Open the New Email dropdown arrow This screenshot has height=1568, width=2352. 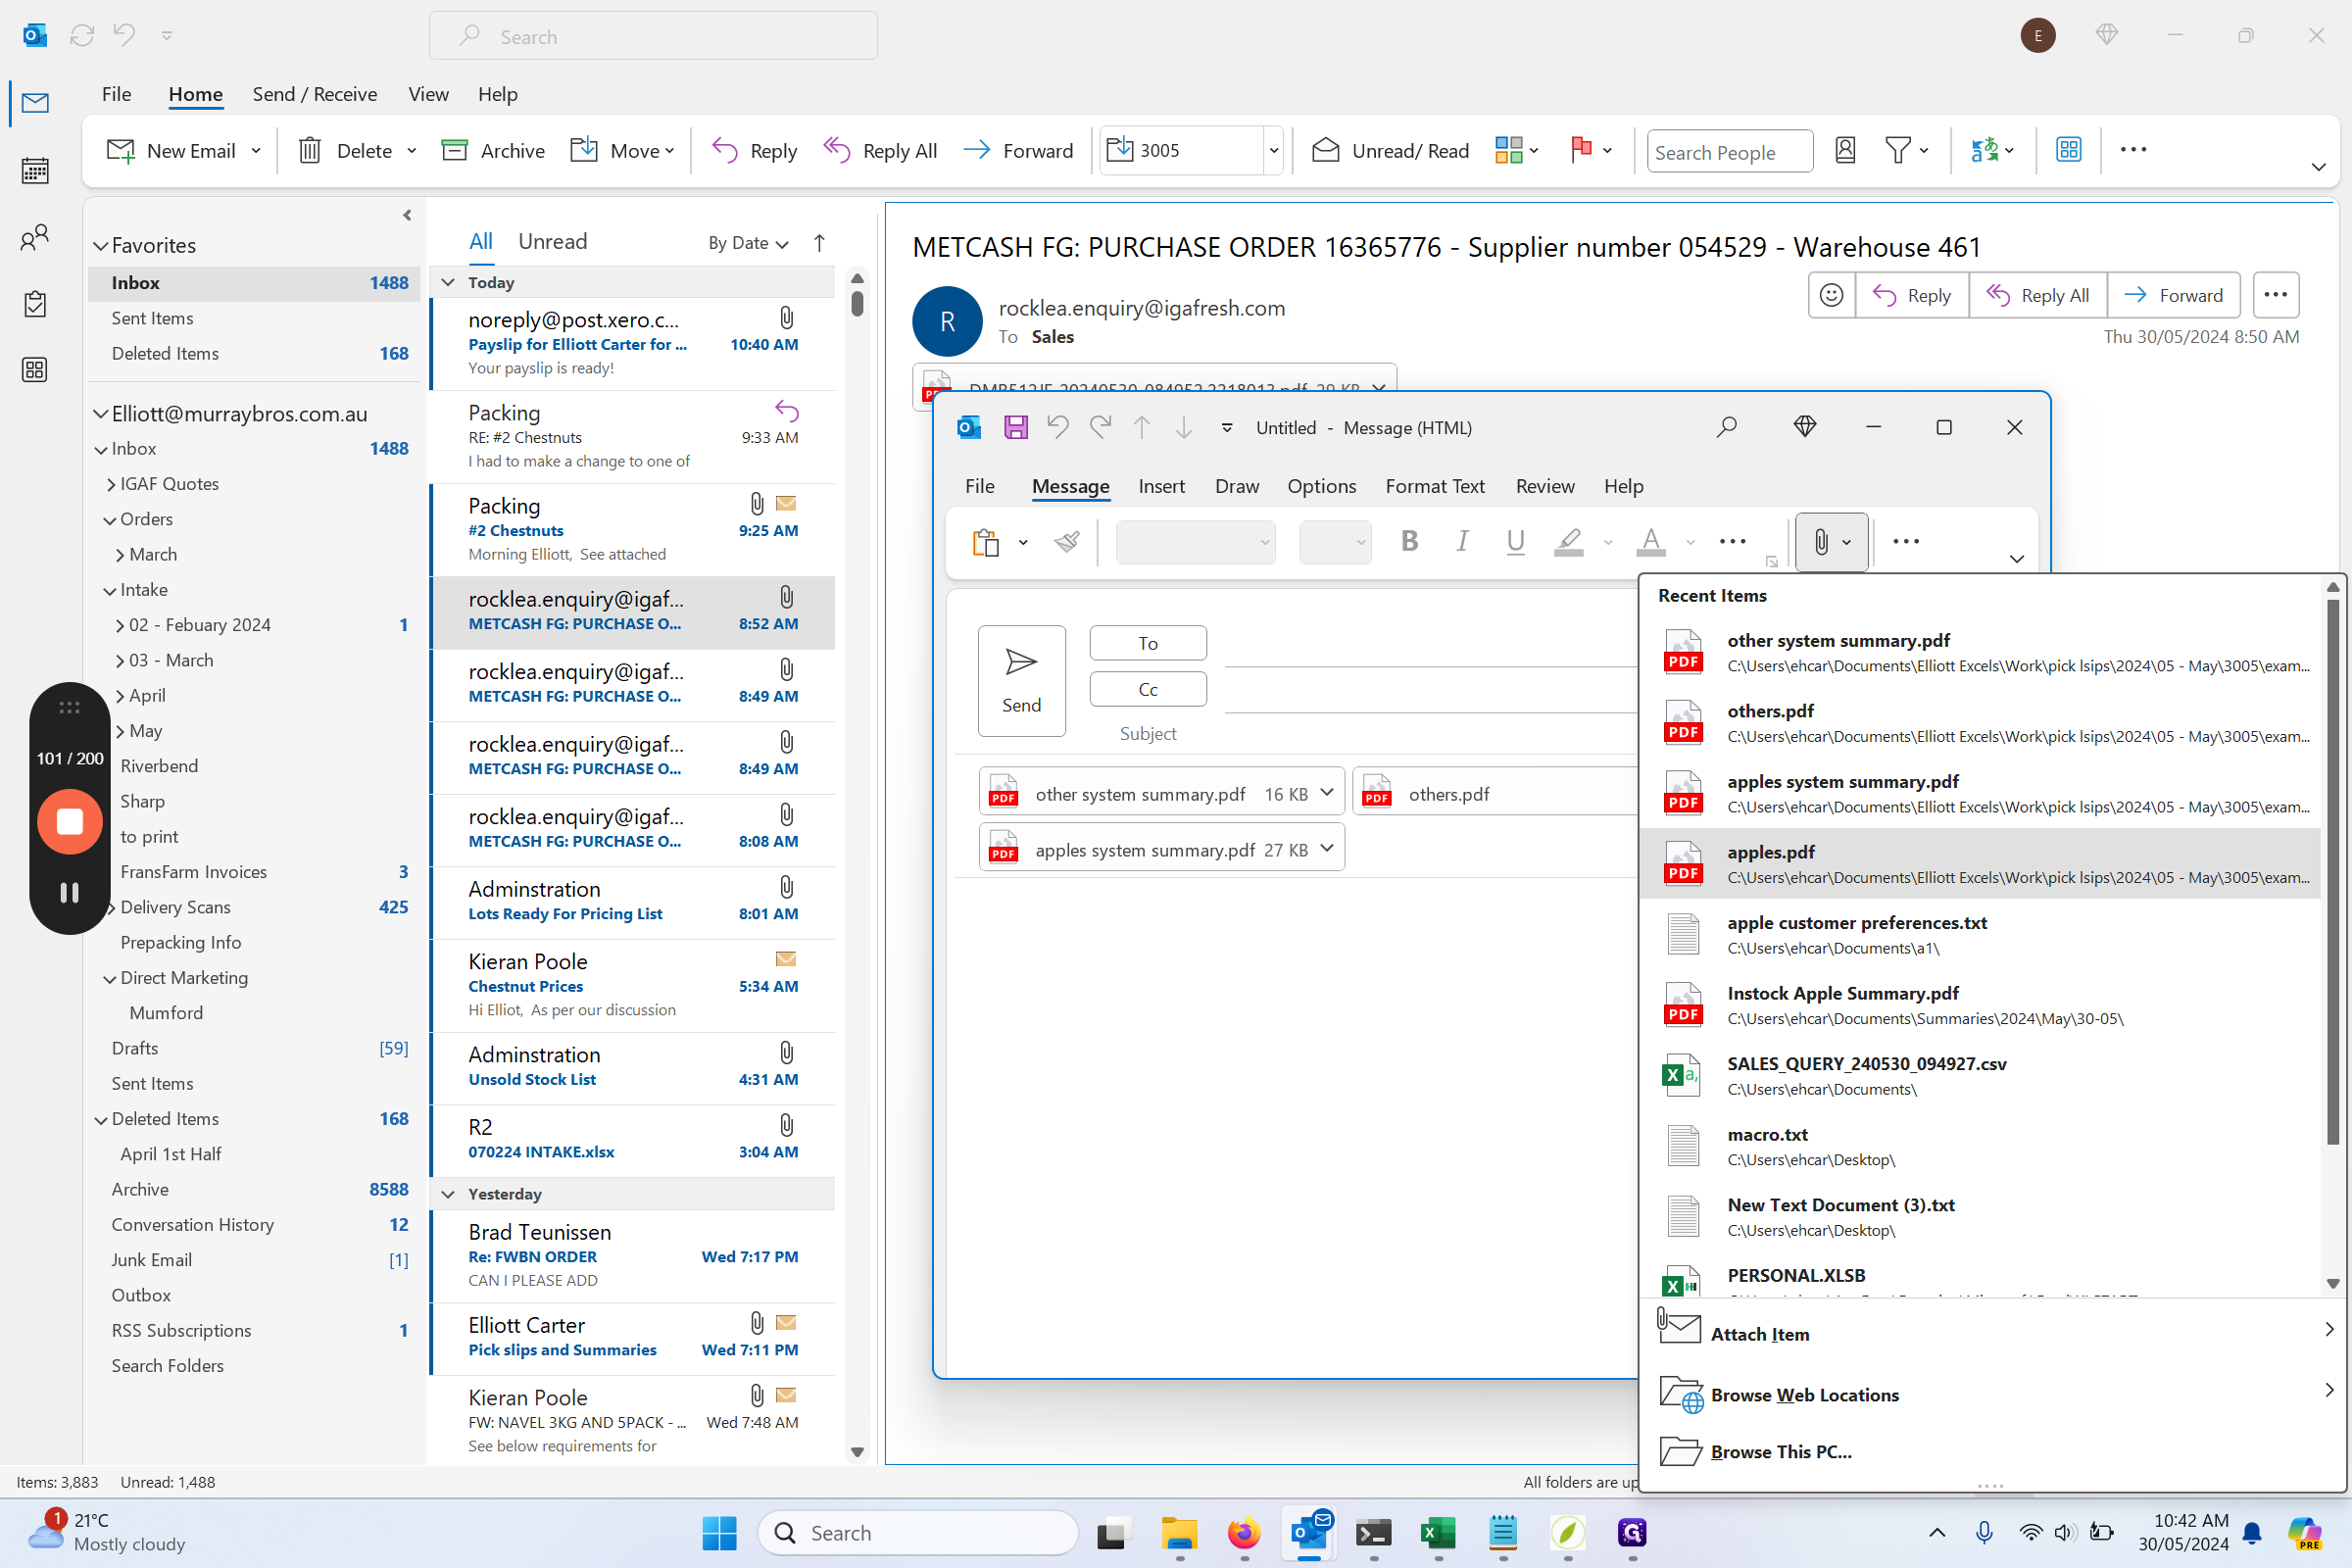256,150
